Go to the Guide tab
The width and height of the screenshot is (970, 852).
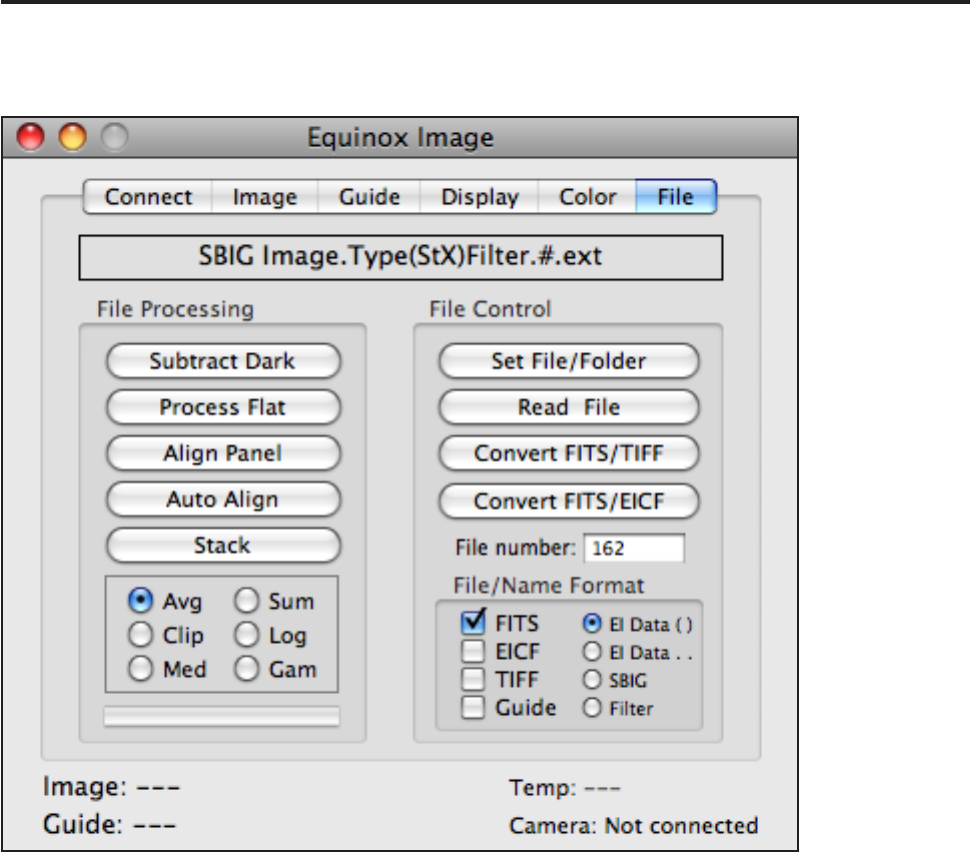[369, 197]
